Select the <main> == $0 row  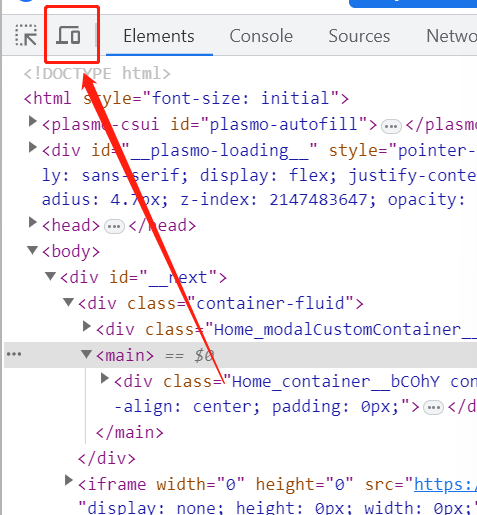(240, 355)
